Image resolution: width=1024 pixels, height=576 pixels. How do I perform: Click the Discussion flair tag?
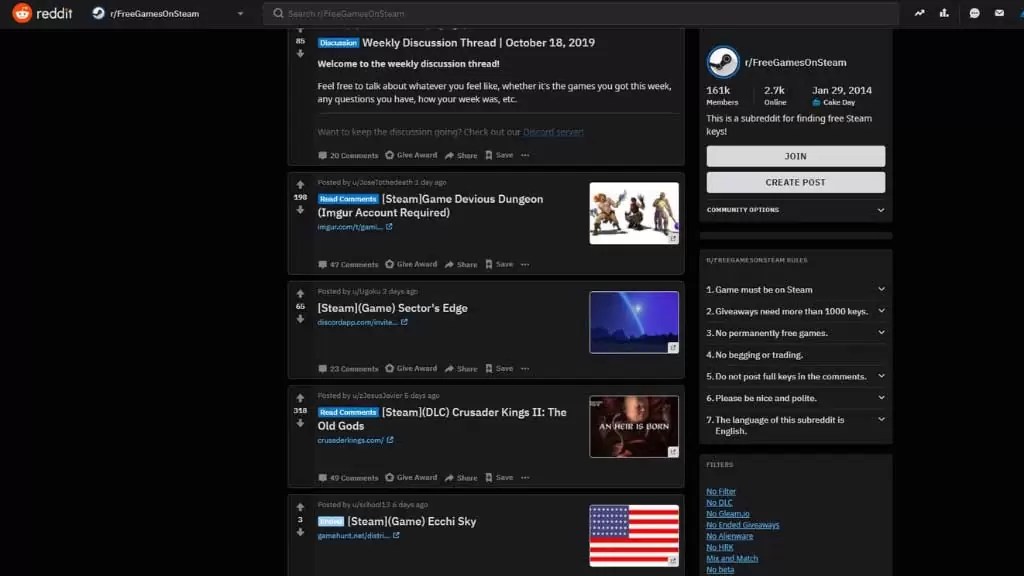point(338,43)
